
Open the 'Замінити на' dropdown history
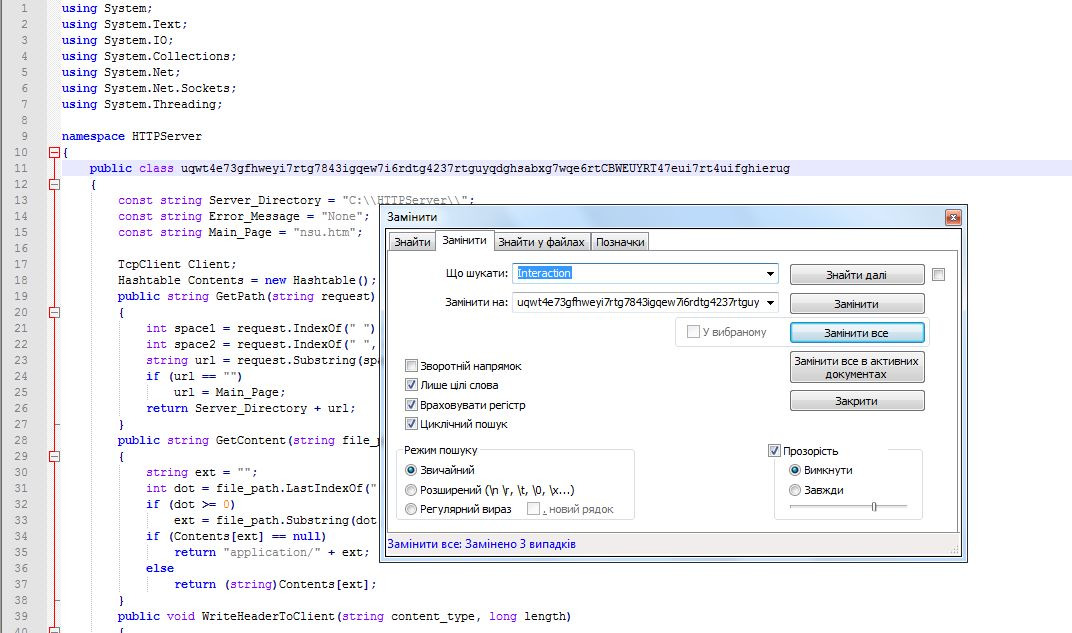(770, 303)
